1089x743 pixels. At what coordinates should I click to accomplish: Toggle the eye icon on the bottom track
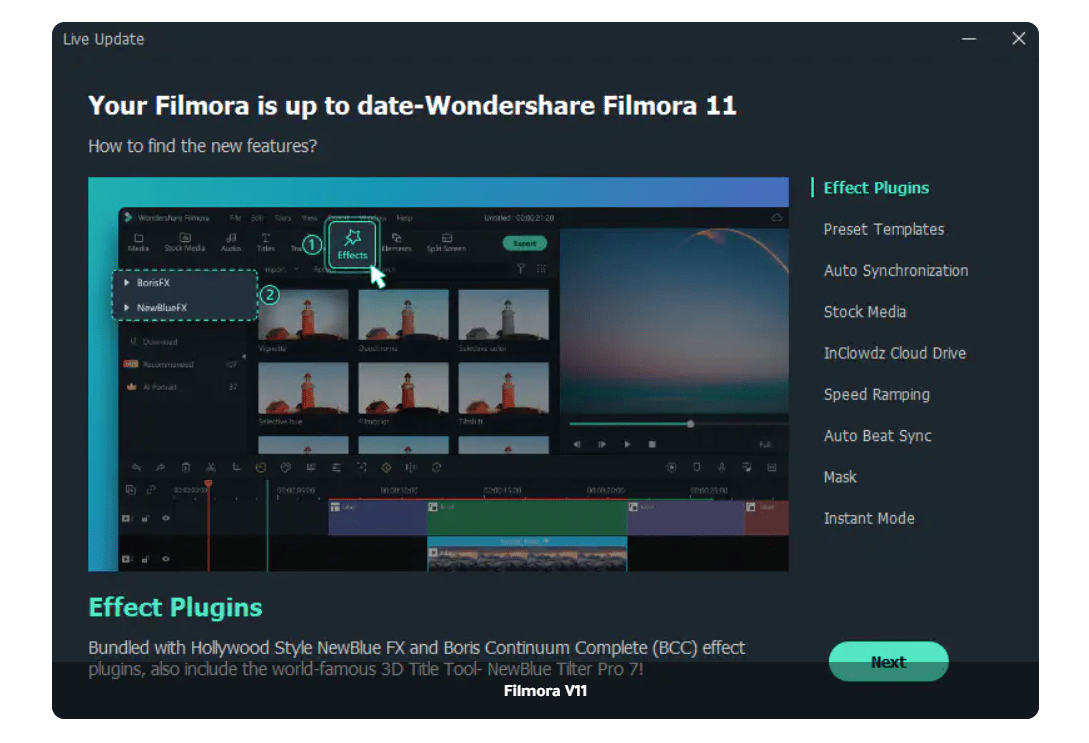pos(166,559)
